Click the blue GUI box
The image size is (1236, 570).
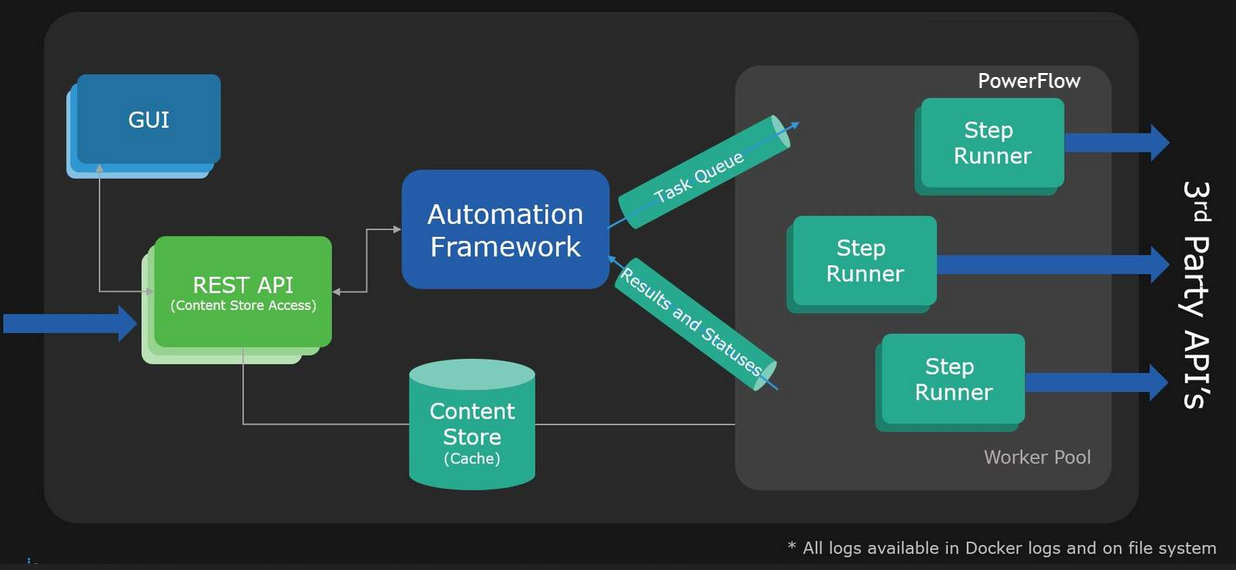pyautogui.click(x=149, y=120)
